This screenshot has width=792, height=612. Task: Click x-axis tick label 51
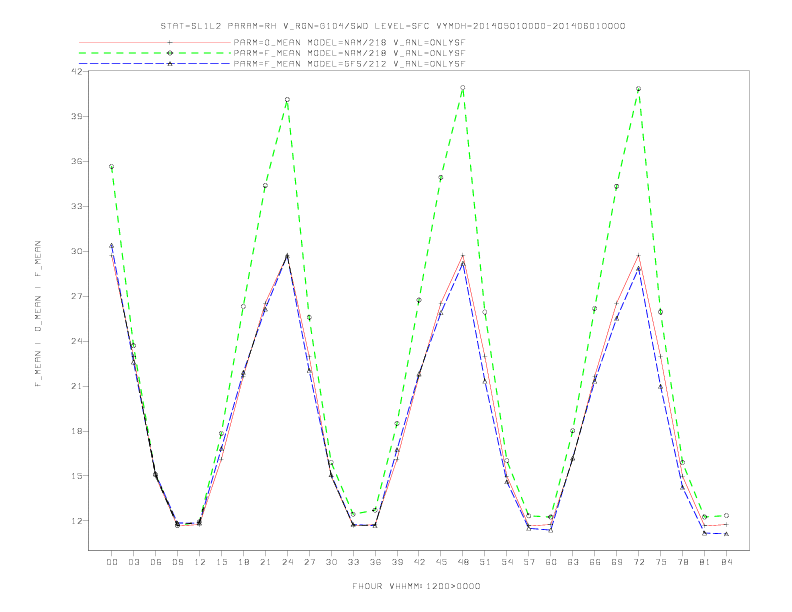pos(485,562)
